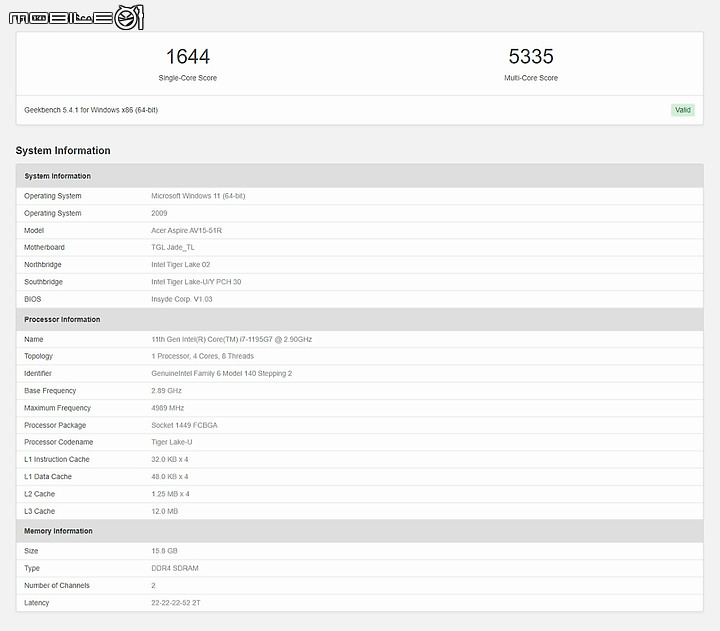Click the Maximum Frequency row label
The width and height of the screenshot is (720, 631).
pos(57,408)
